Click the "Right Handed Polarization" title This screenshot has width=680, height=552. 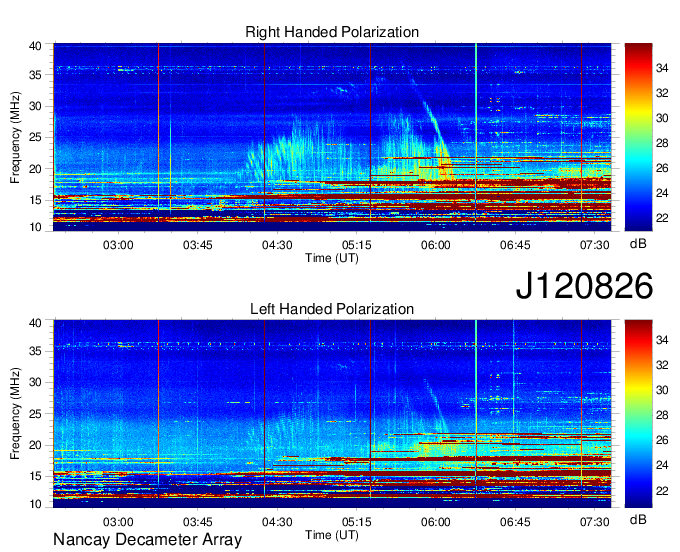332,32
